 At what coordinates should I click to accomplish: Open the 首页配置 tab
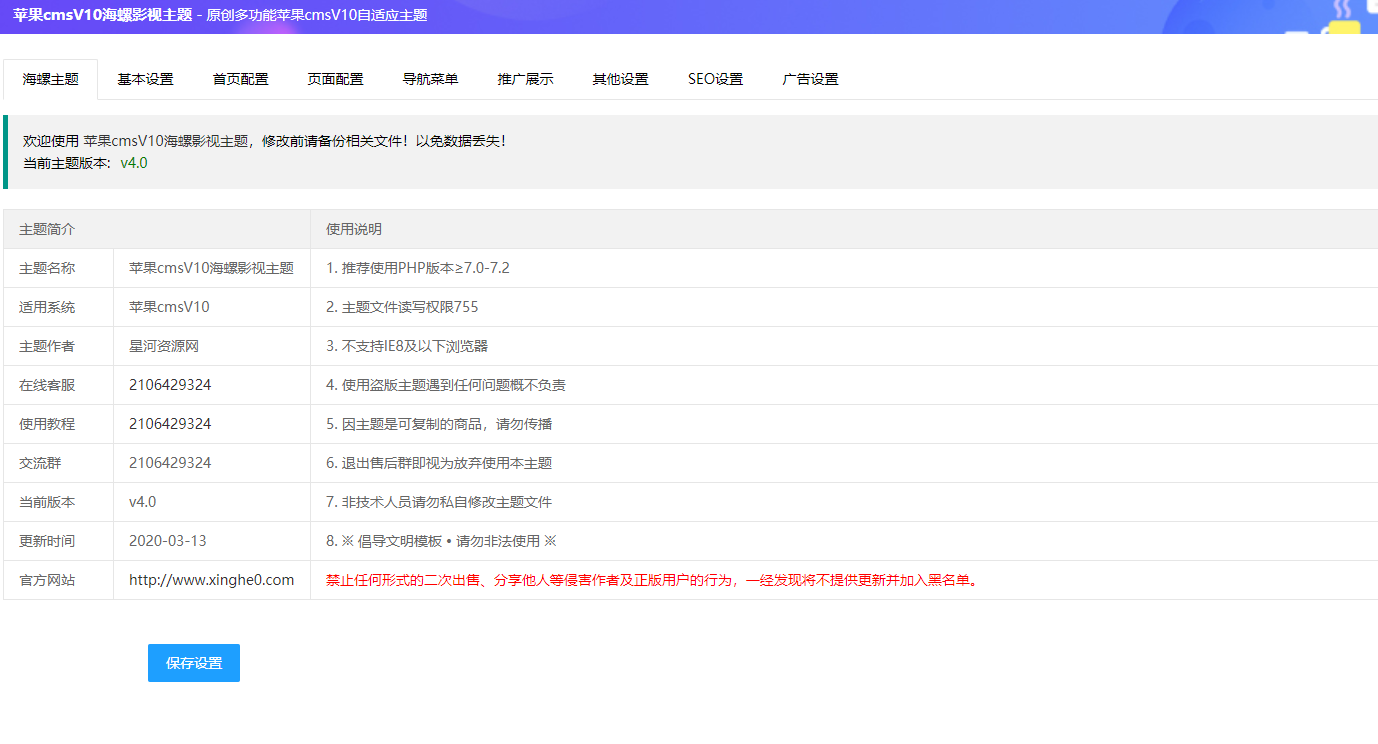click(x=240, y=79)
